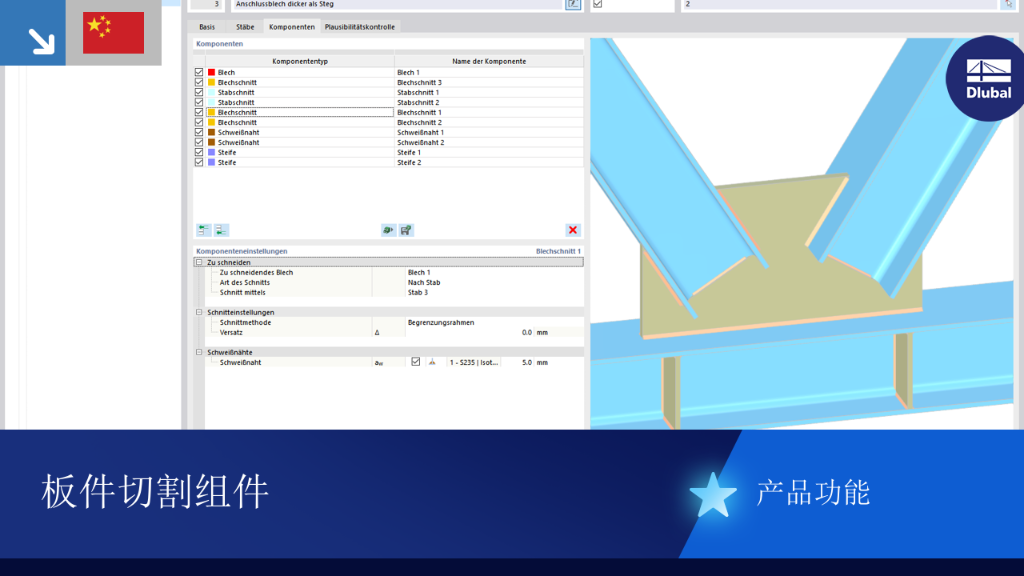Click the 'Komponententyp' column header
This screenshot has height=576, width=1024.
[300, 61]
